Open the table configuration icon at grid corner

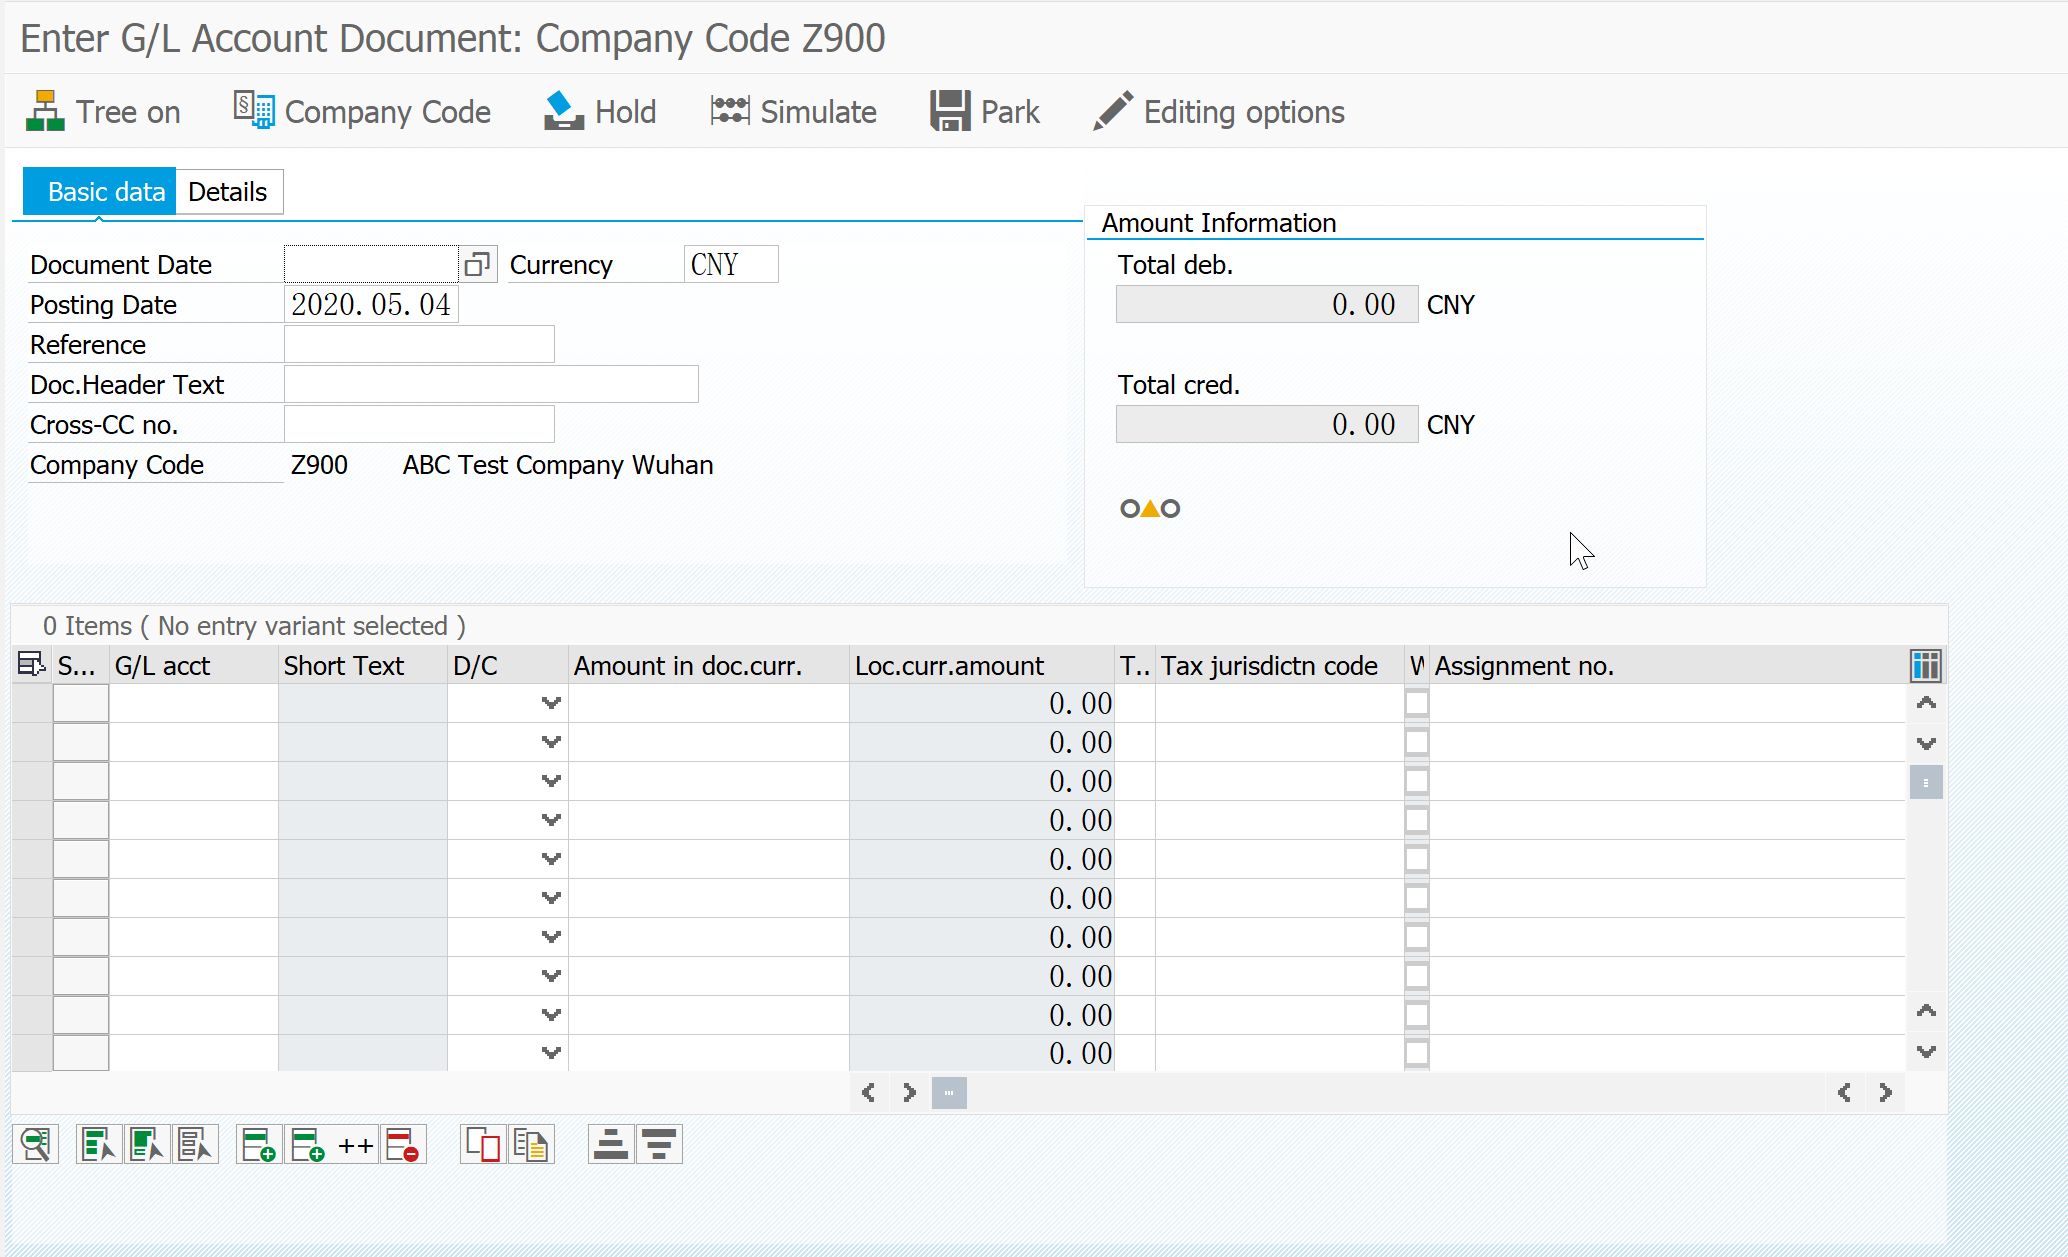[1925, 665]
